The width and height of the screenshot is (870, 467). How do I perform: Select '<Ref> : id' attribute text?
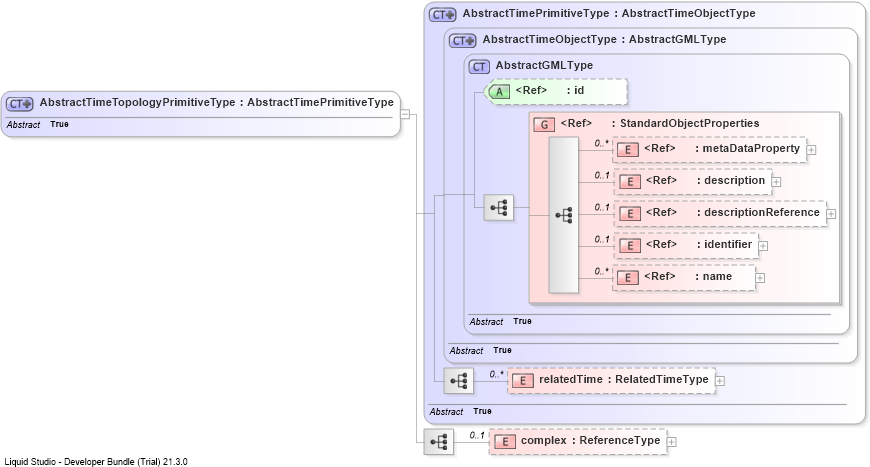pos(549,90)
